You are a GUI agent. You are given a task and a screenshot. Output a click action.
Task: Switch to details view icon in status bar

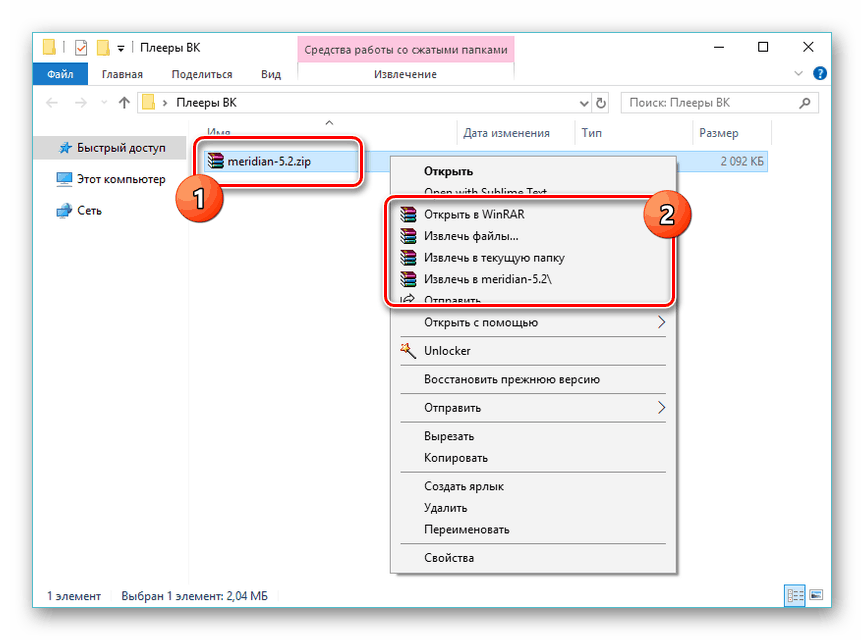[795, 595]
